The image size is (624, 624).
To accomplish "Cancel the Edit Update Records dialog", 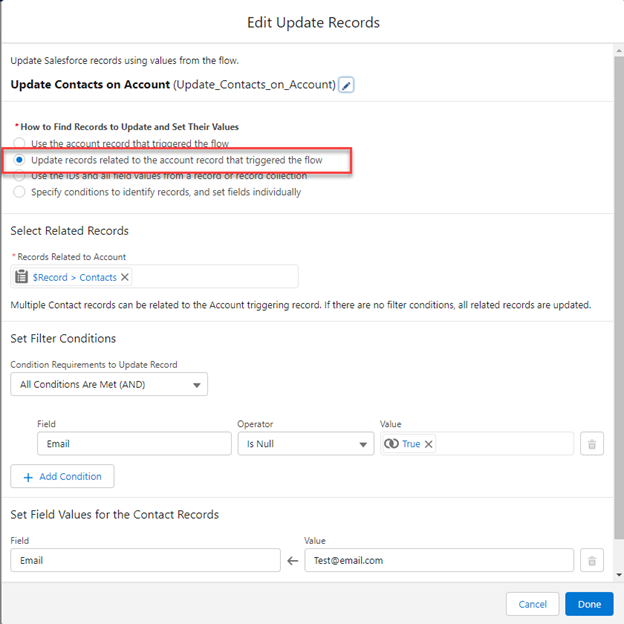I will click(532, 604).
